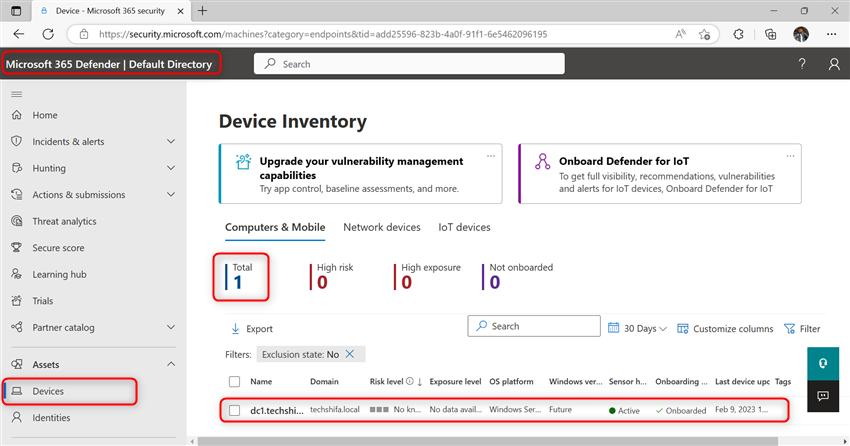Open the Filter funnel icon
The image size is (850, 446).
[789, 328]
